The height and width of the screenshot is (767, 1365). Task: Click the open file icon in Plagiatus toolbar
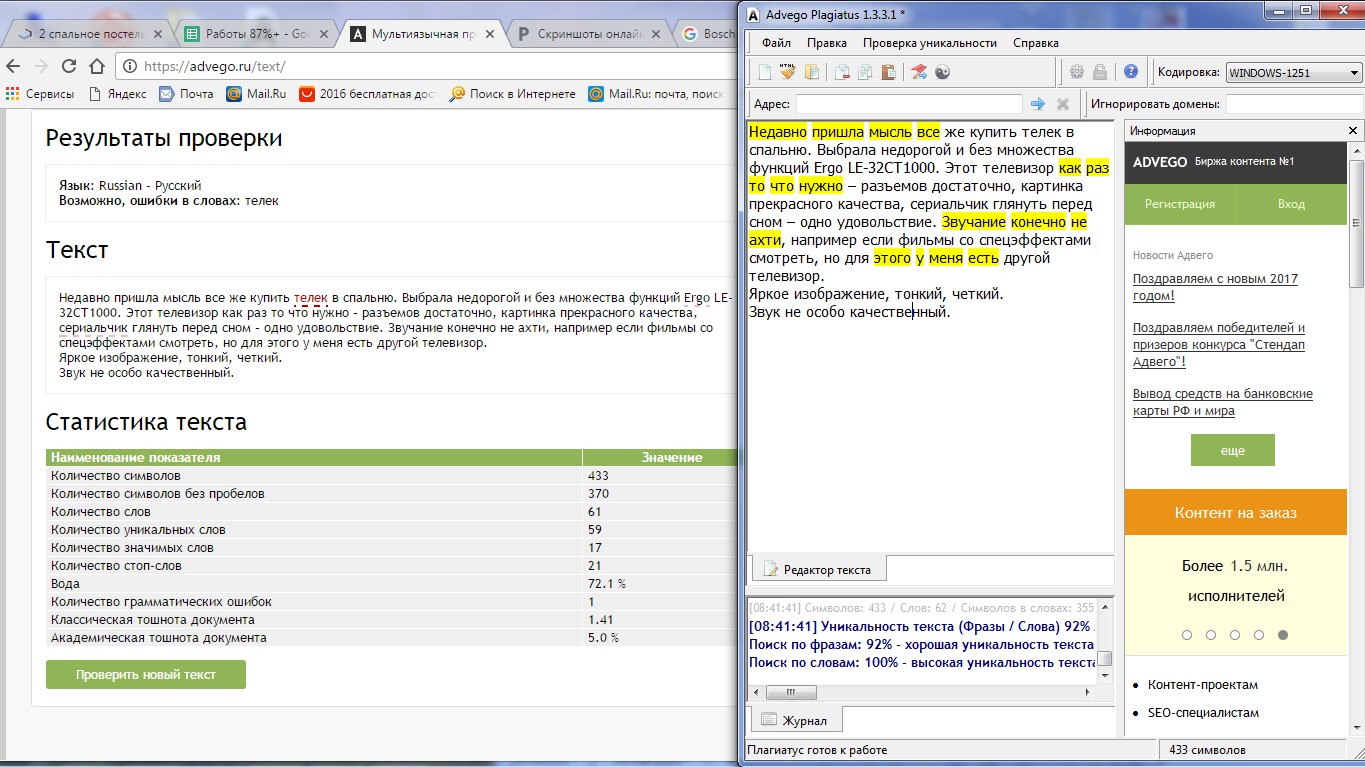pos(812,72)
